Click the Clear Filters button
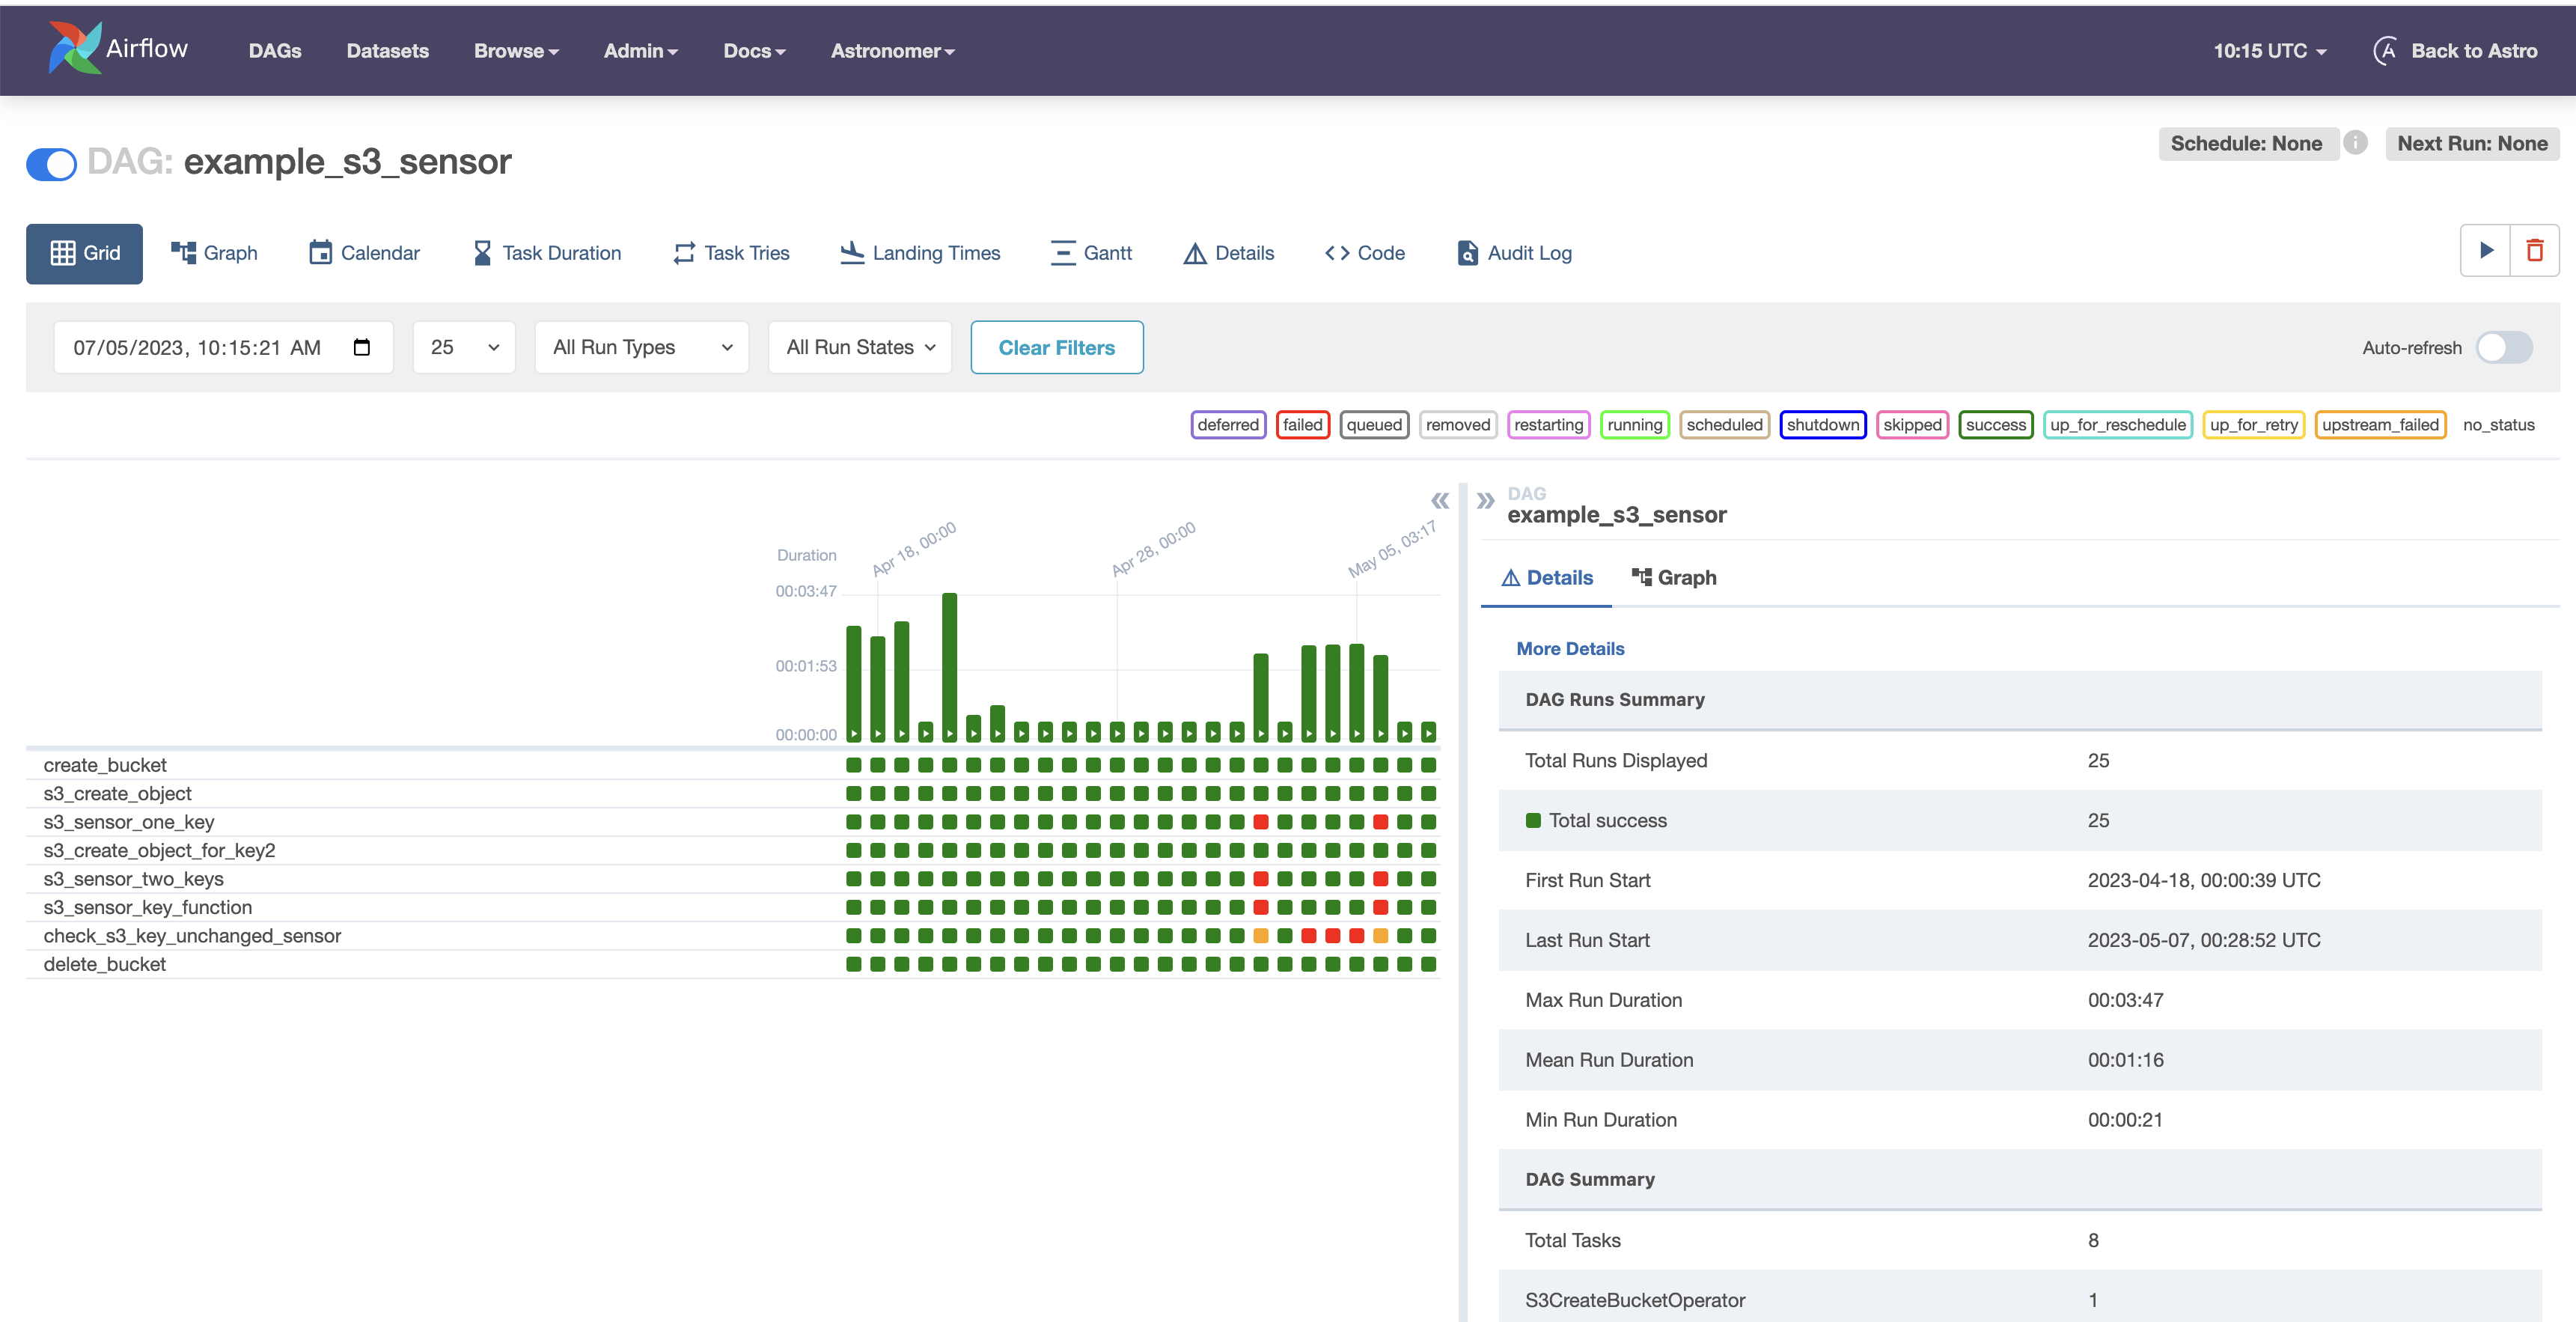2576x1322 pixels. (x=1056, y=347)
